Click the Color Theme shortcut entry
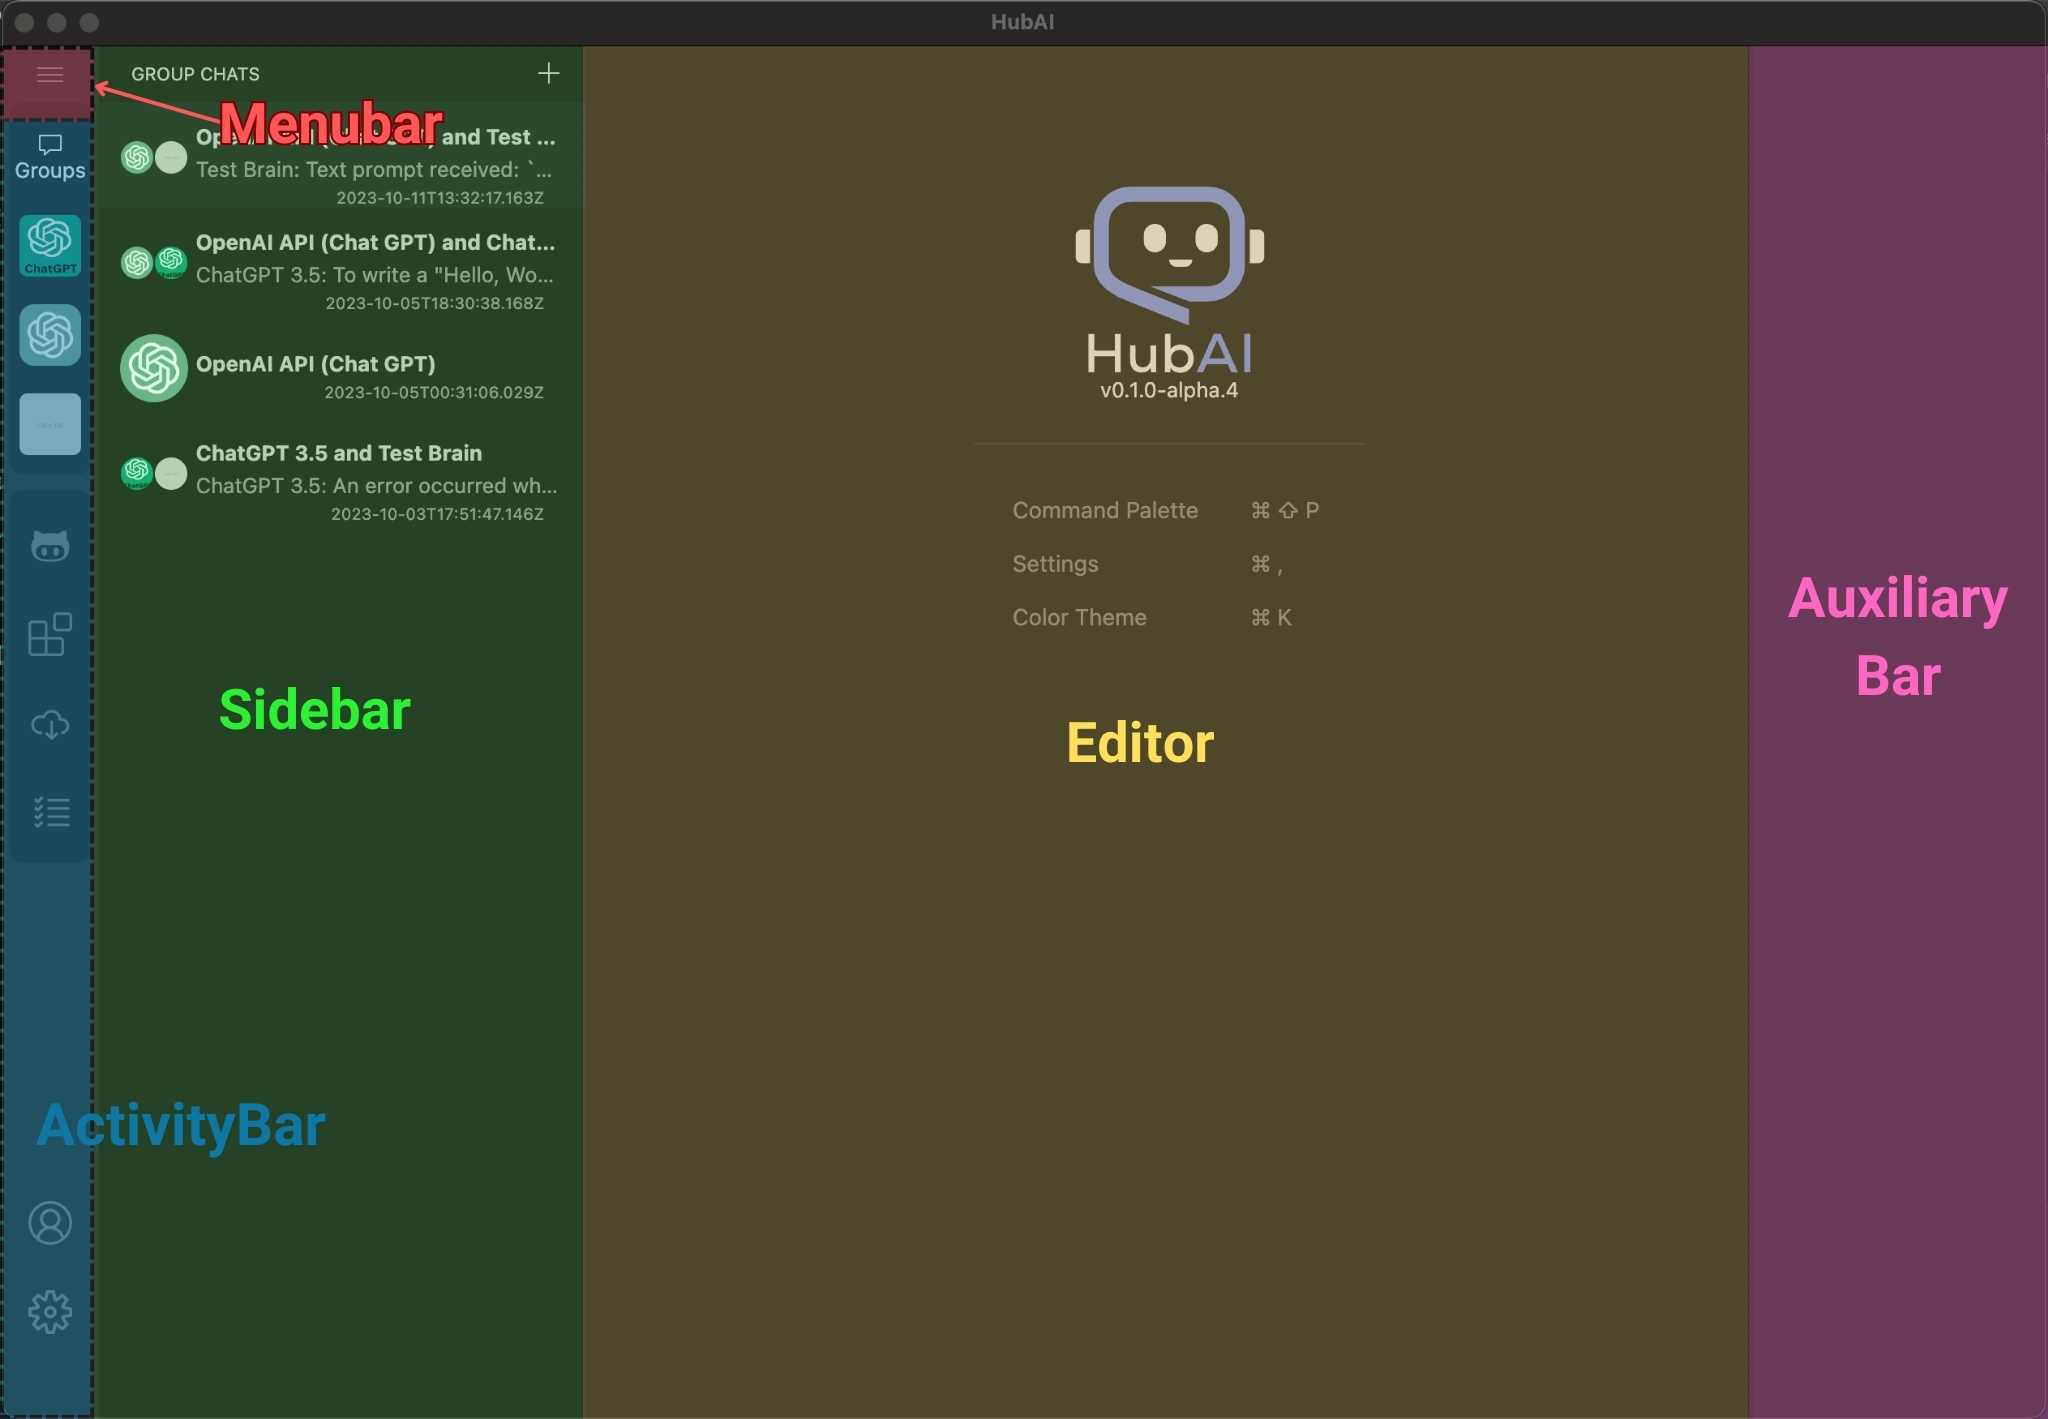Image resolution: width=2048 pixels, height=1419 pixels. (1152, 617)
